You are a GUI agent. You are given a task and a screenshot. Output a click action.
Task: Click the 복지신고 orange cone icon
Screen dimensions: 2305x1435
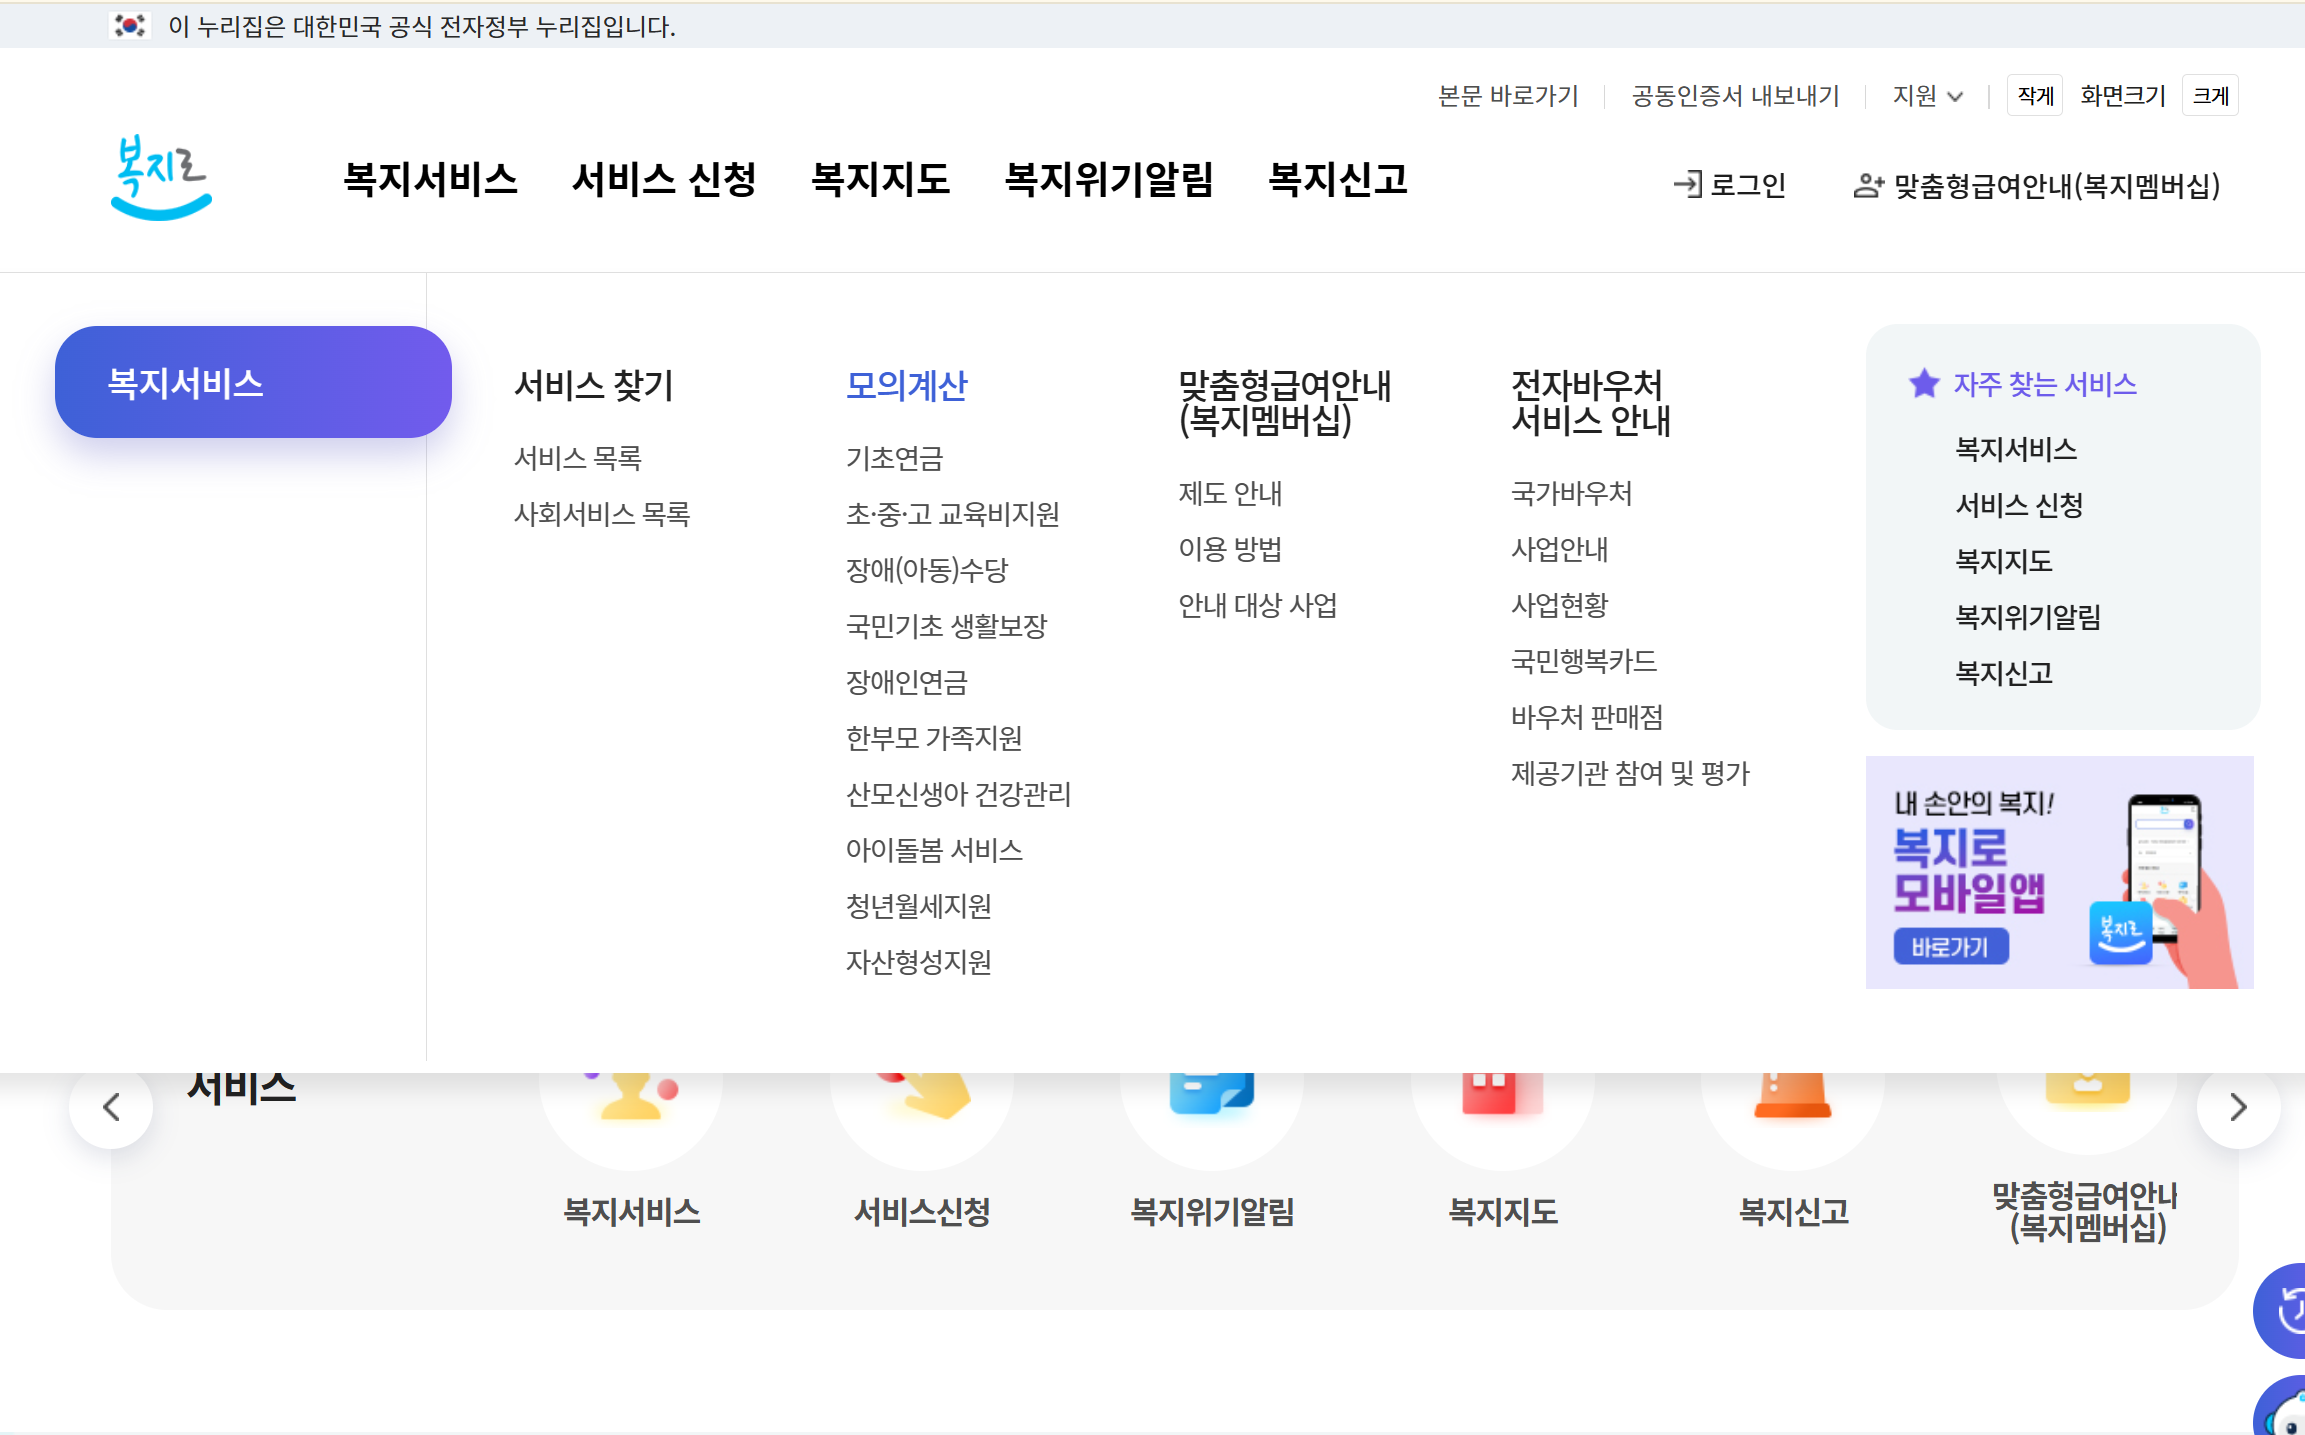coord(1792,1095)
